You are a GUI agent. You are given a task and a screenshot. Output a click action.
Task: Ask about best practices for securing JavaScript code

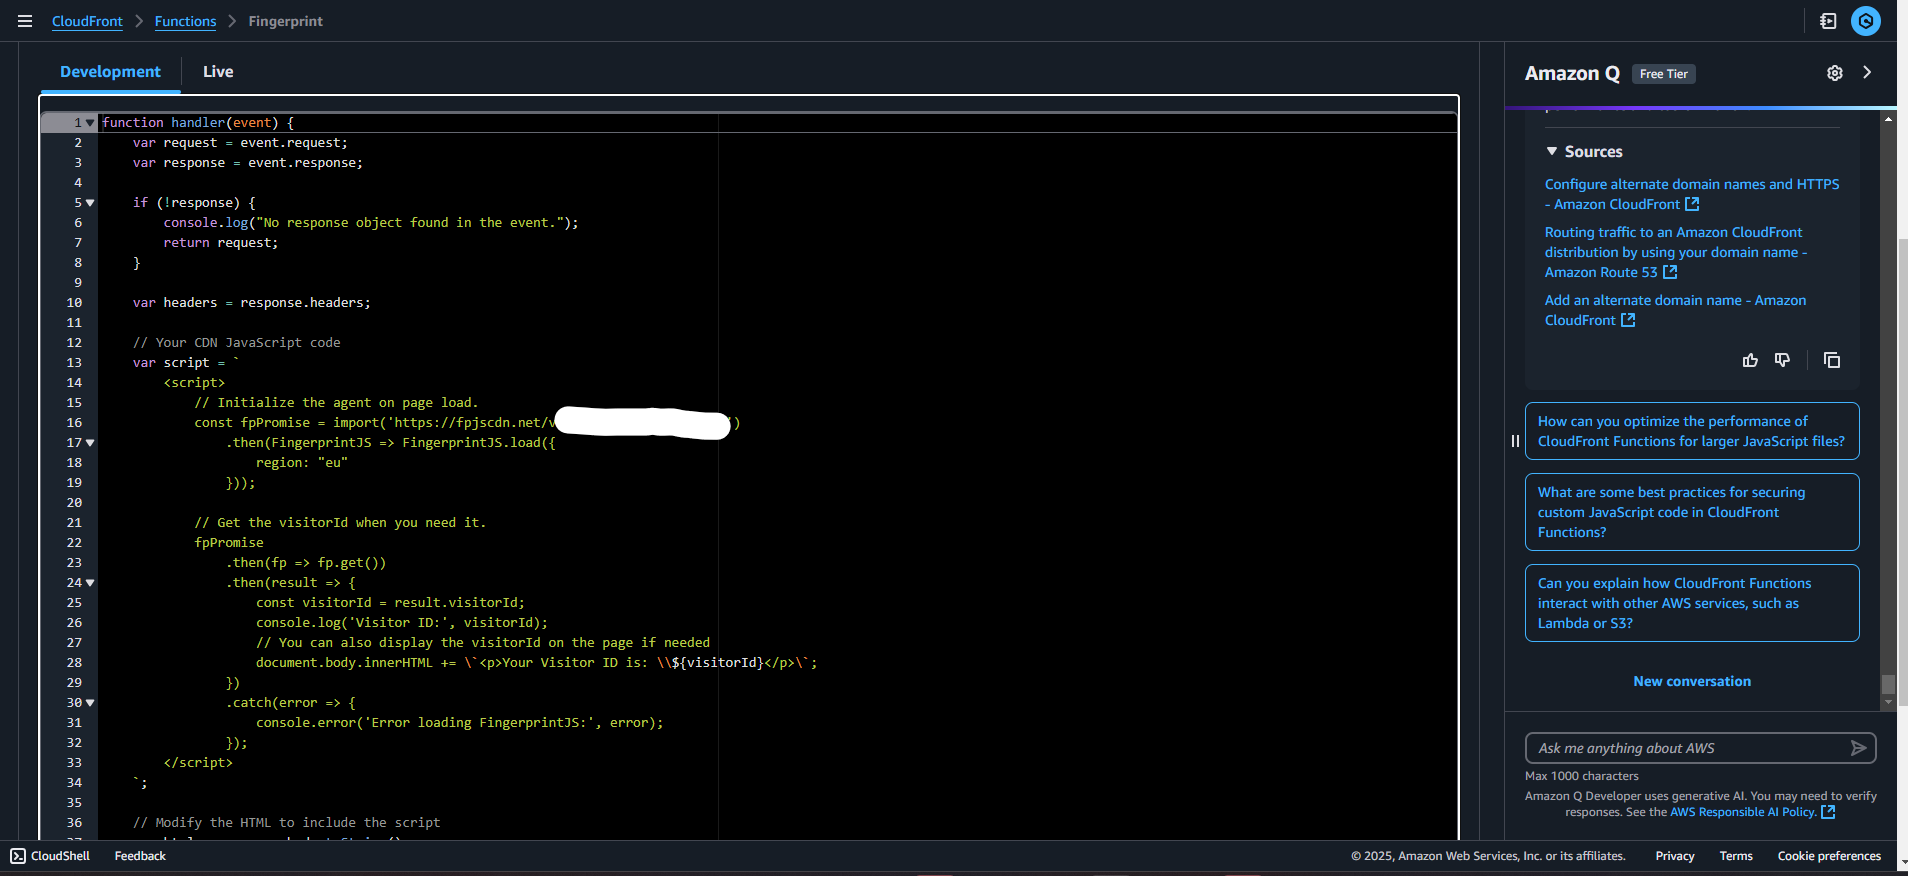coord(1692,512)
